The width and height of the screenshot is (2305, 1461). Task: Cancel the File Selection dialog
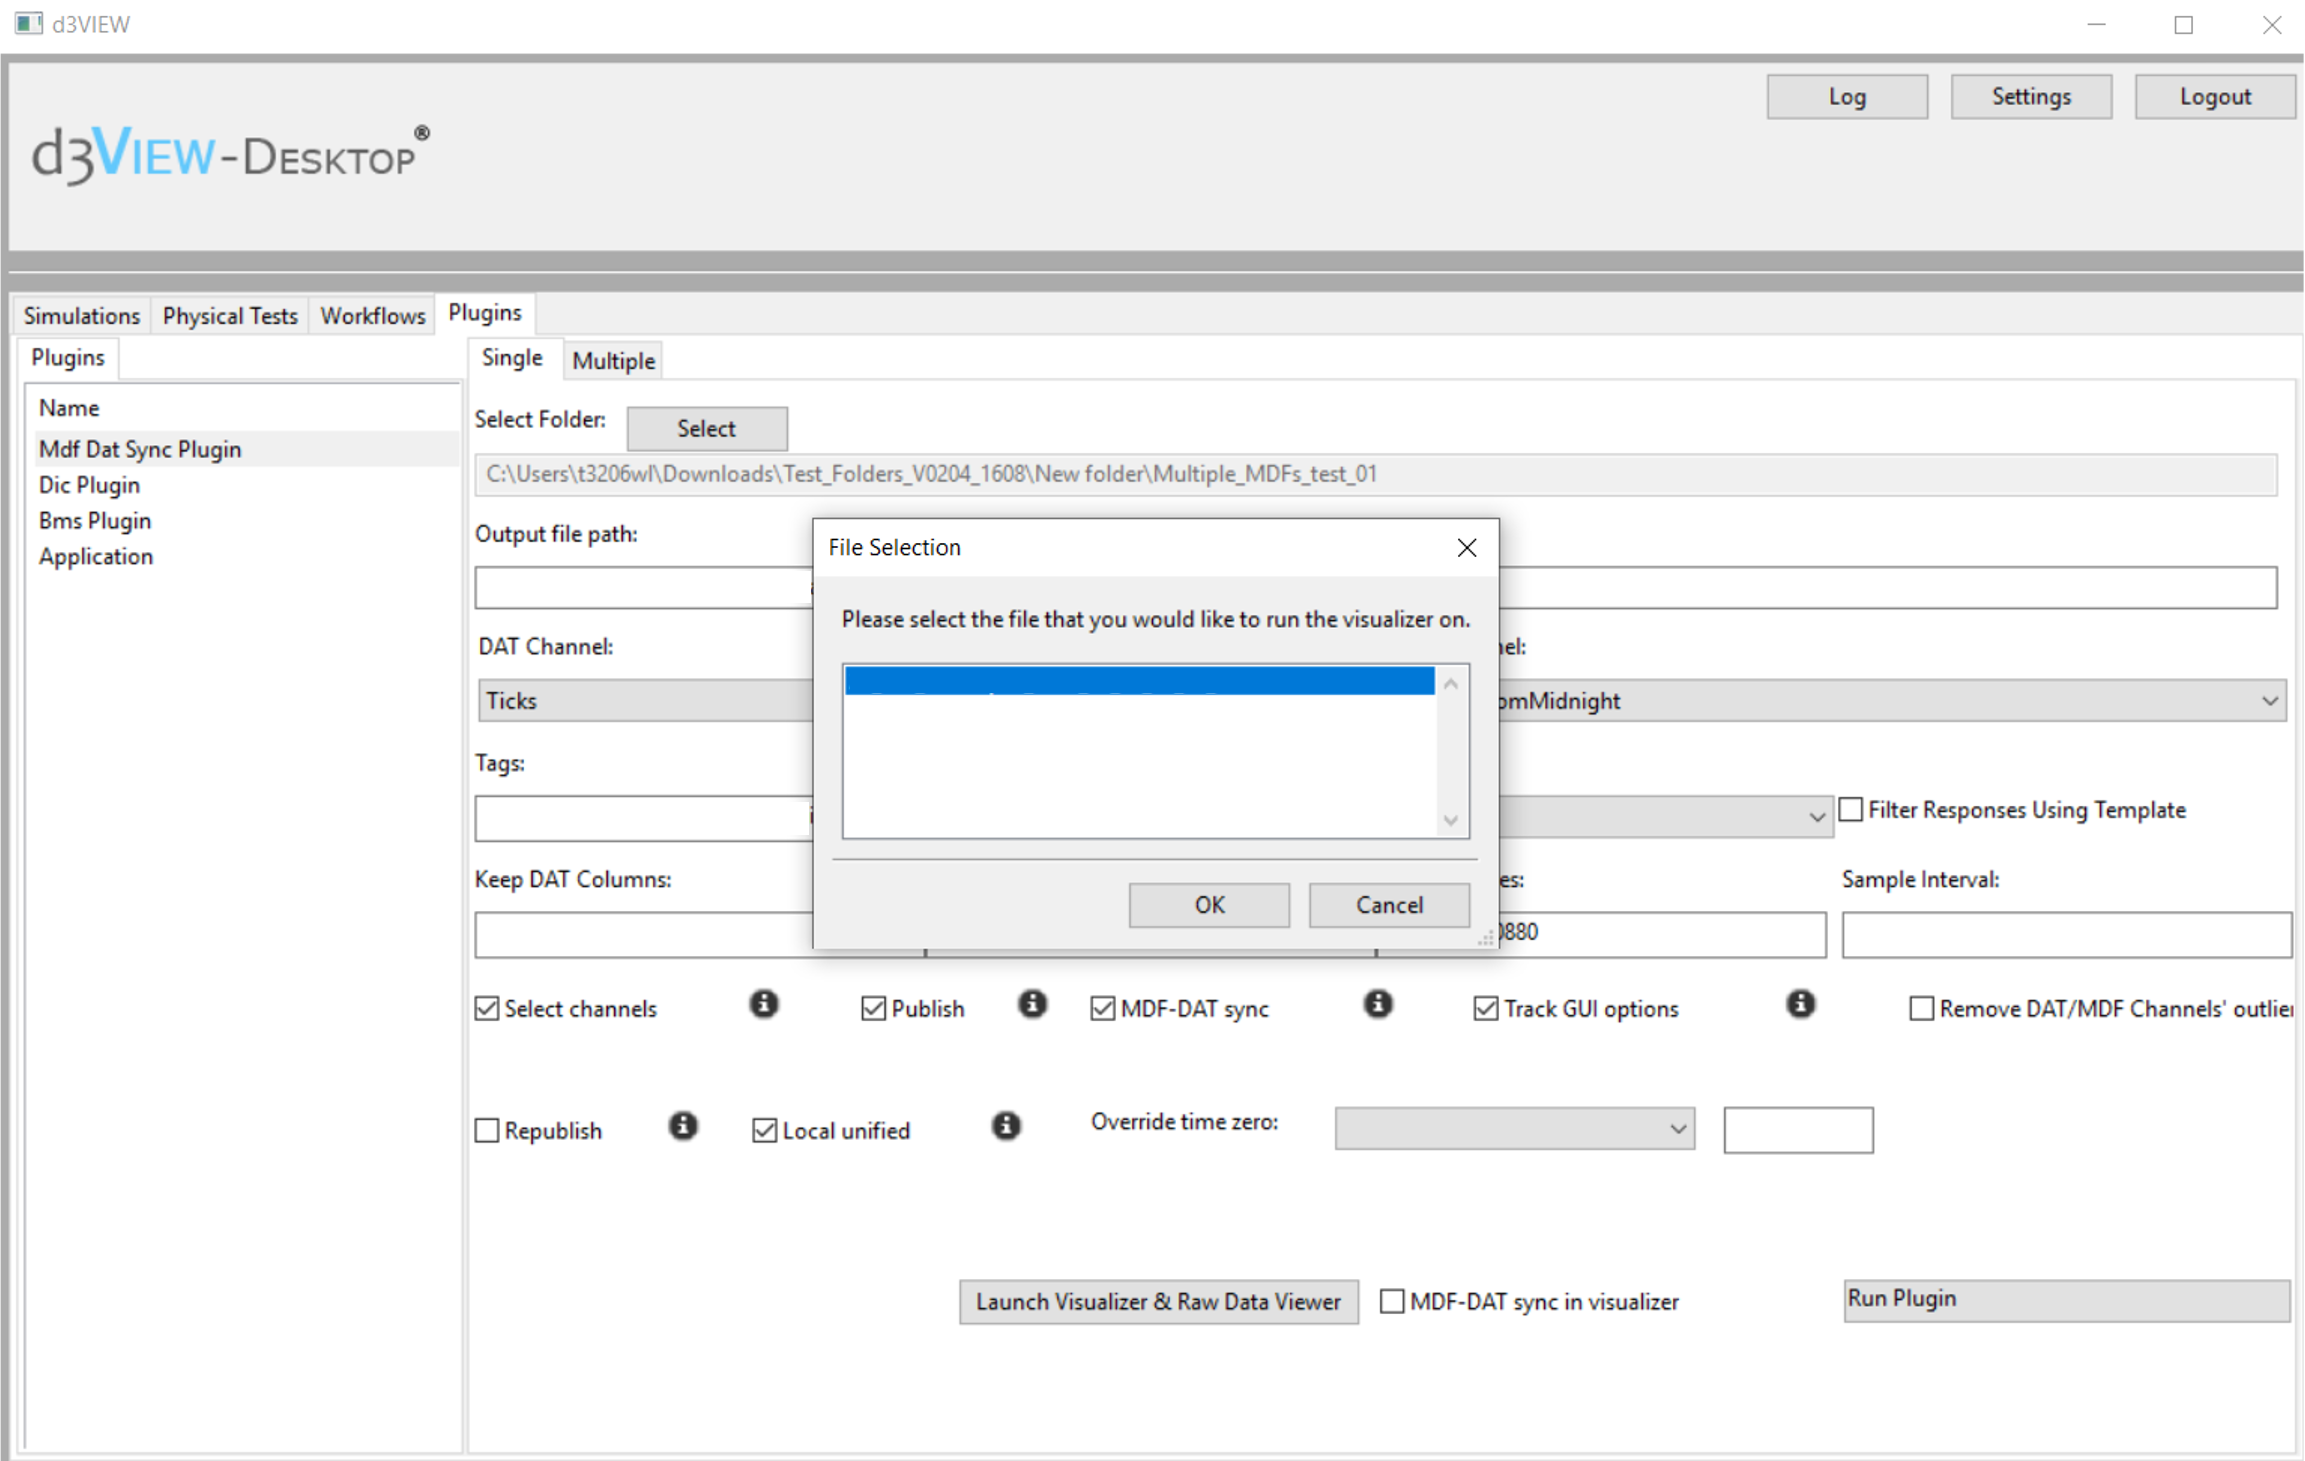1389,904
